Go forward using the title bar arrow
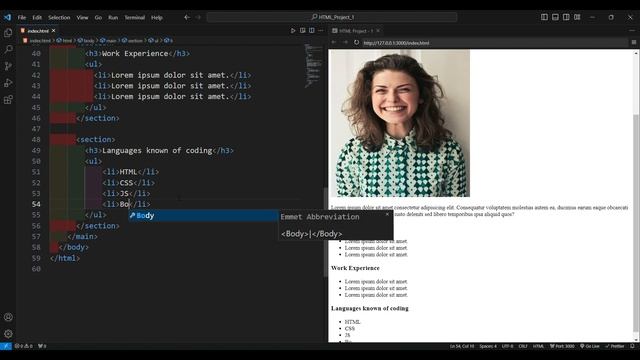This screenshot has width=640, height=360. click(x=198, y=17)
